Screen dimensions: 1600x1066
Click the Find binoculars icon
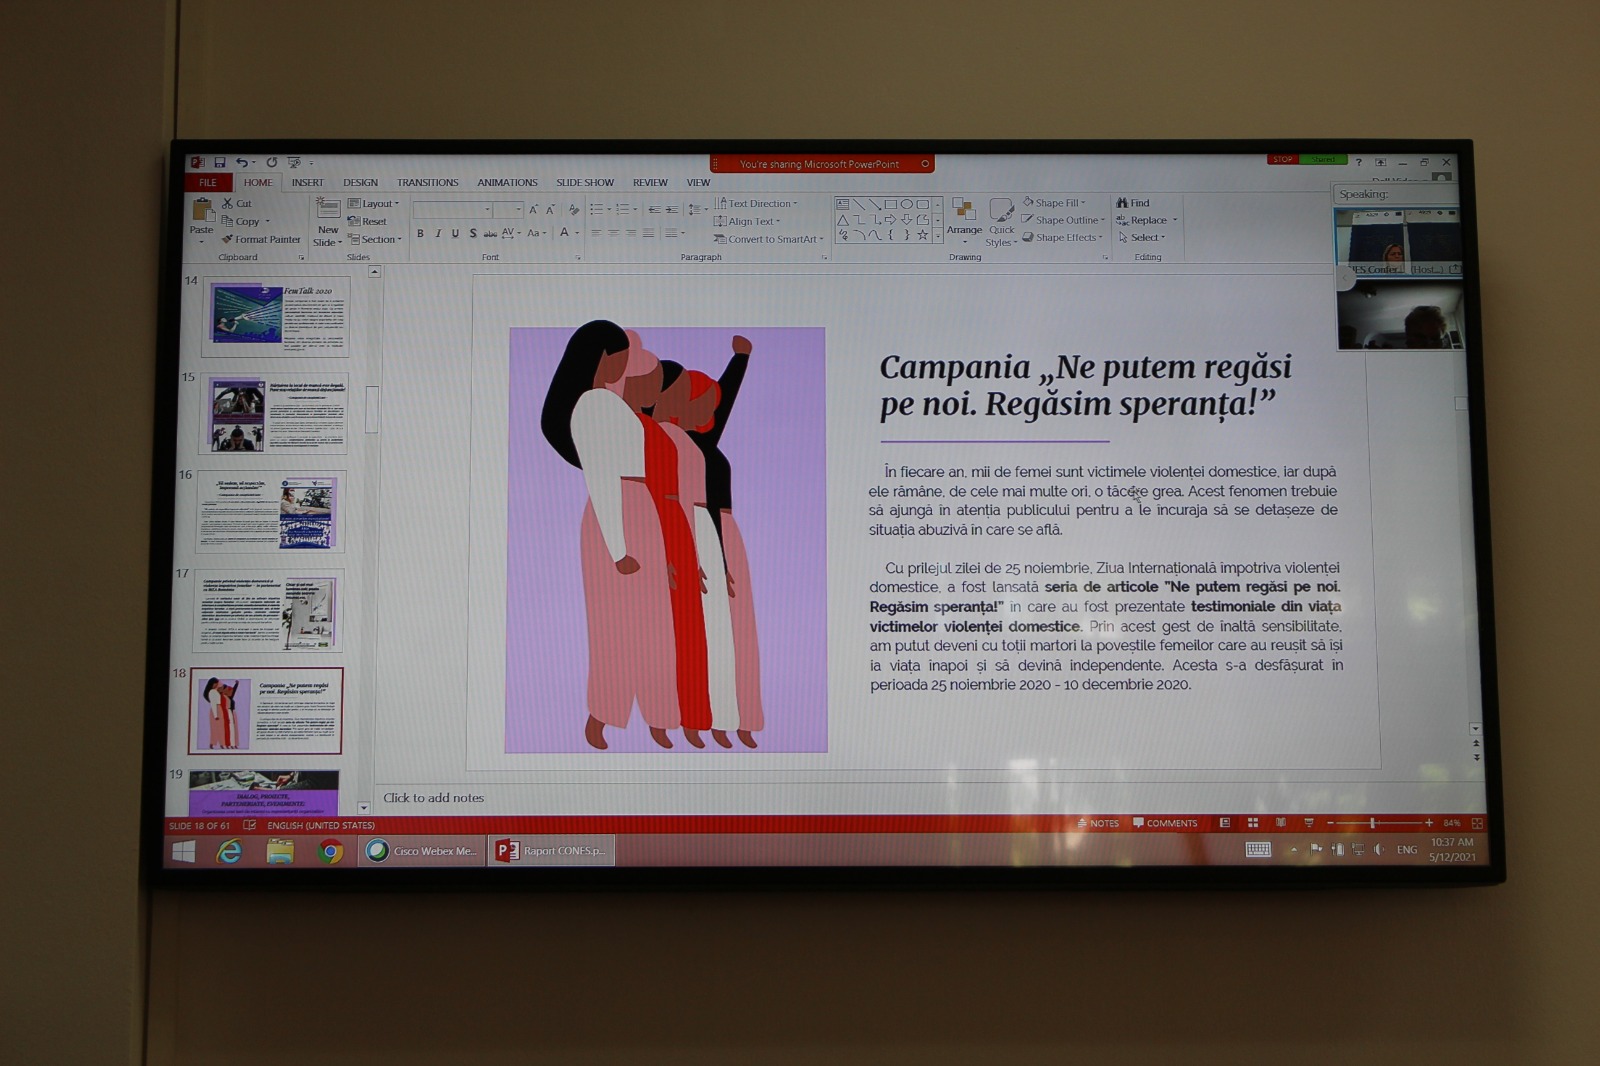[x=1122, y=203]
